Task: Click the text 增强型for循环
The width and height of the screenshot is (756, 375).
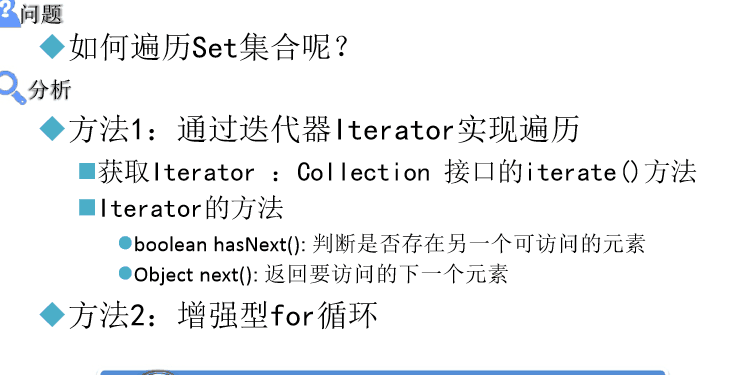Action: 277,316
